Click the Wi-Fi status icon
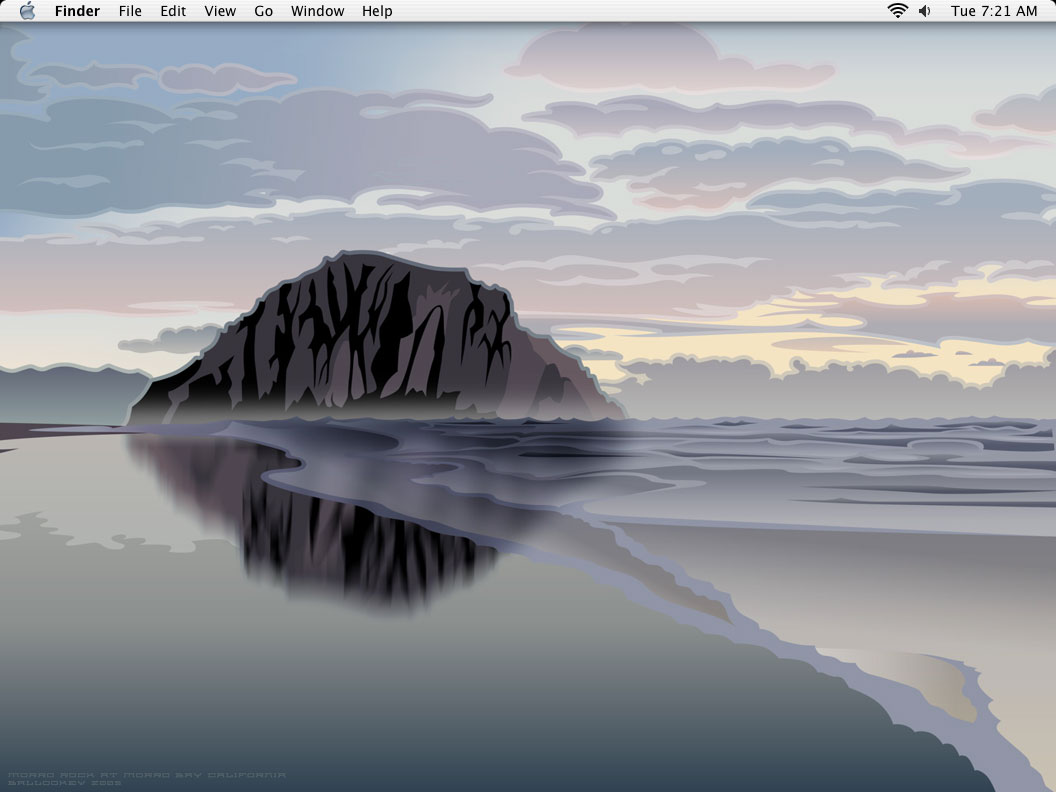 [897, 11]
